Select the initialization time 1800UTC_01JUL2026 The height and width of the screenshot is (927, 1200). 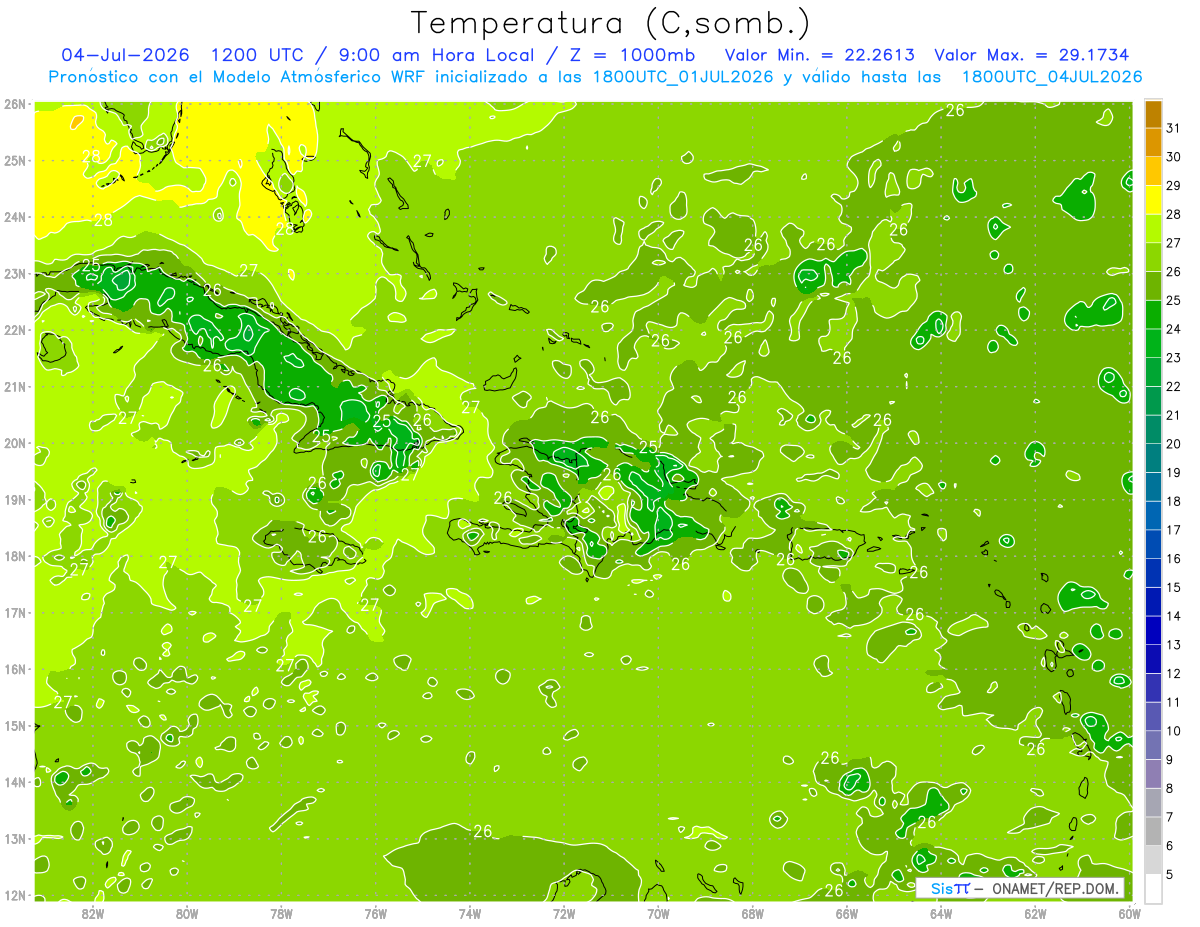coord(683,77)
